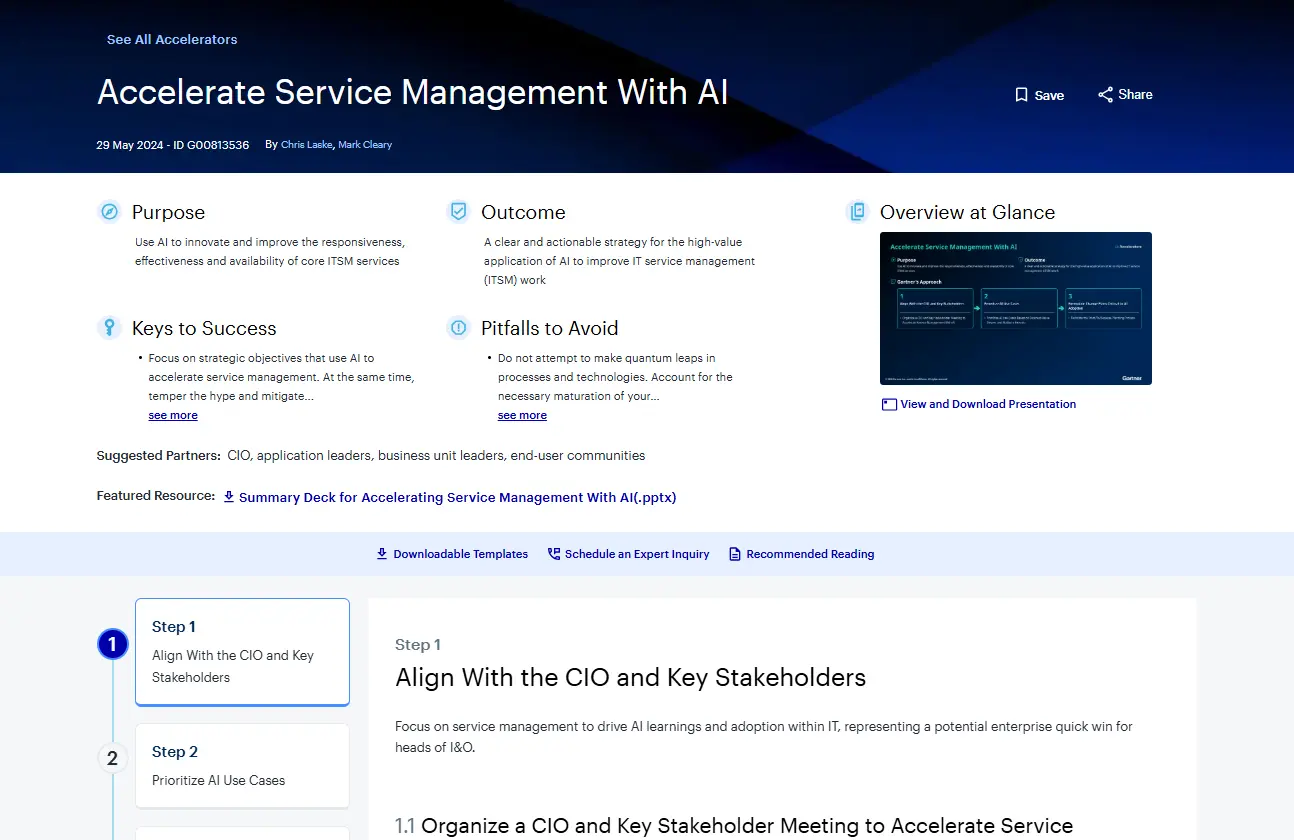Expand Step 2 Prioritize AI Use Cases
The width and height of the screenshot is (1294, 840).
pyautogui.click(x=242, y=765)
